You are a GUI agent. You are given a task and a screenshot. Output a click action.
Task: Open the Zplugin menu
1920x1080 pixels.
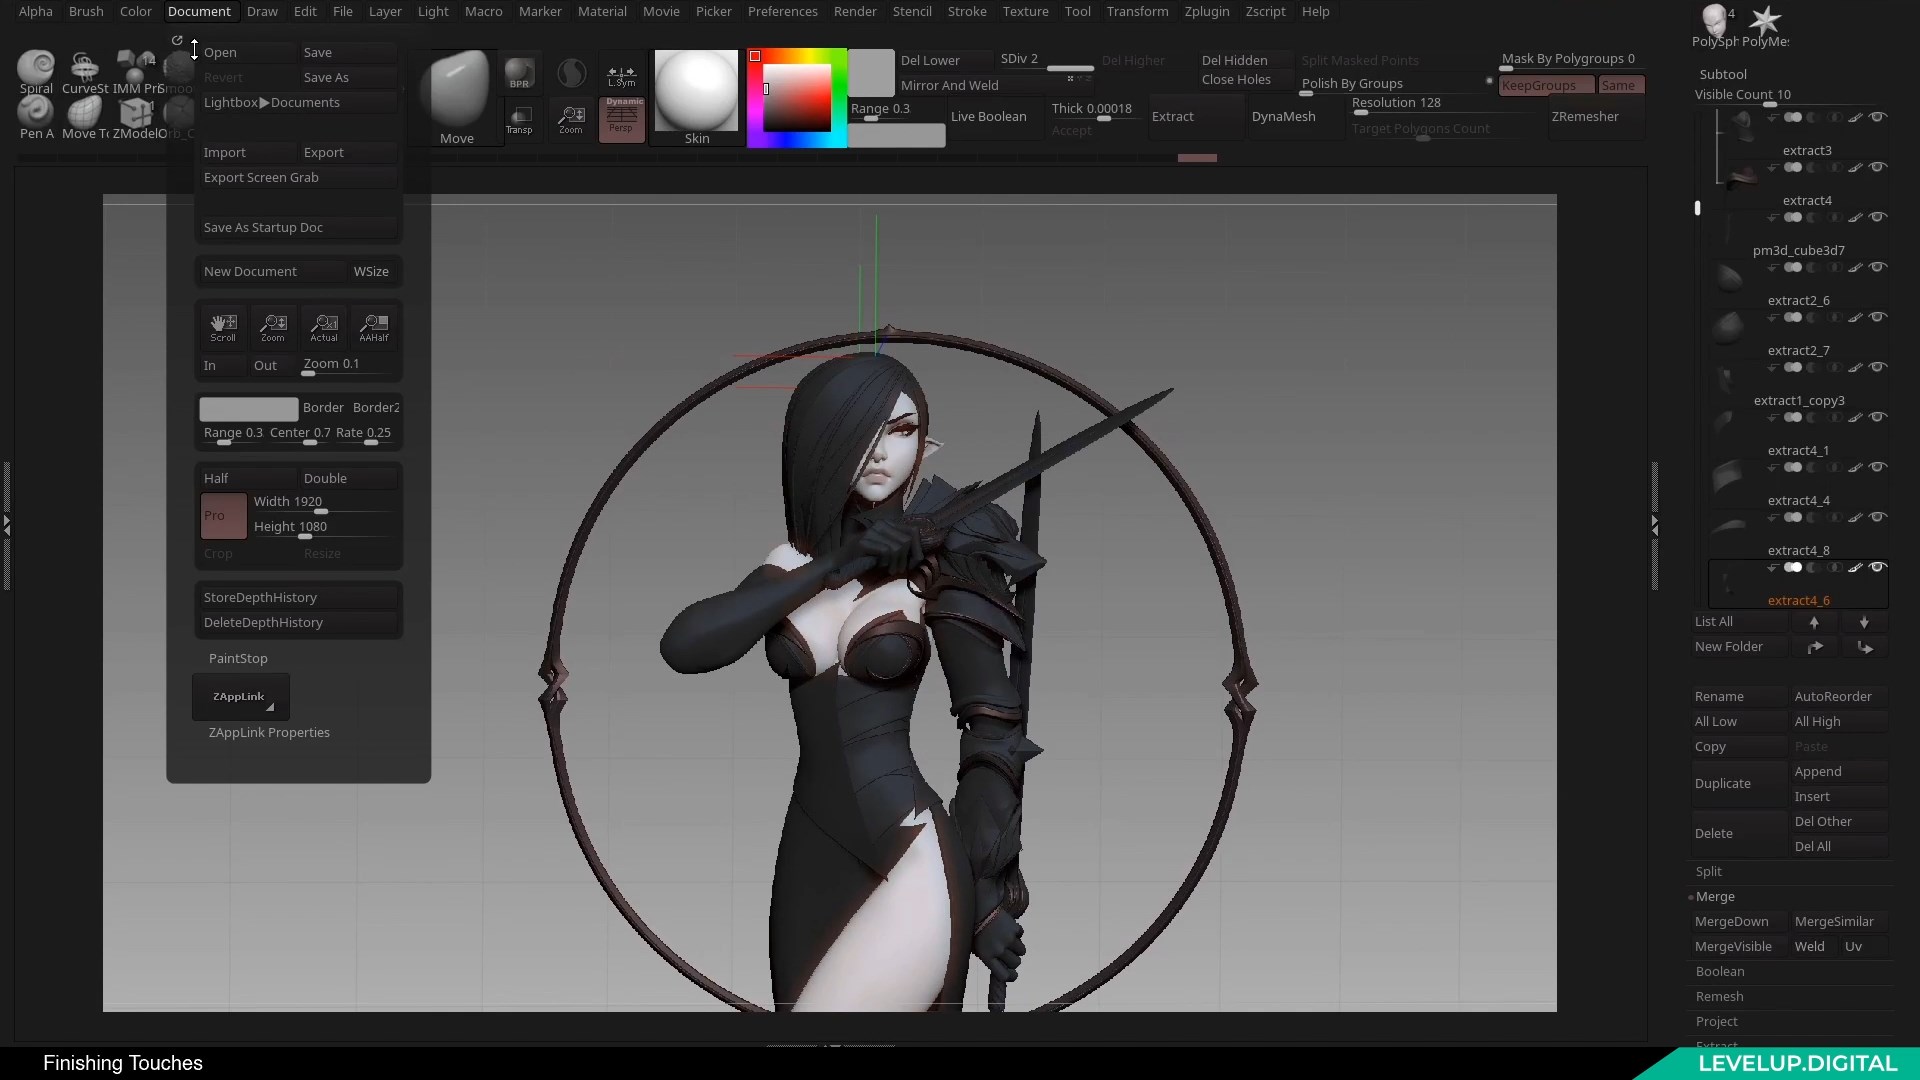(x=1206, y=11)
